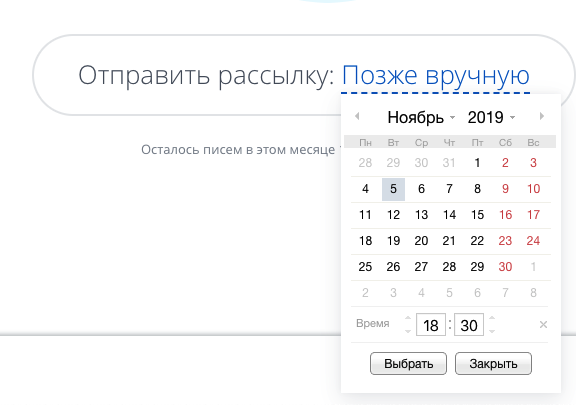
Task: Click the Закрыть button
Action: pos(493,363)
